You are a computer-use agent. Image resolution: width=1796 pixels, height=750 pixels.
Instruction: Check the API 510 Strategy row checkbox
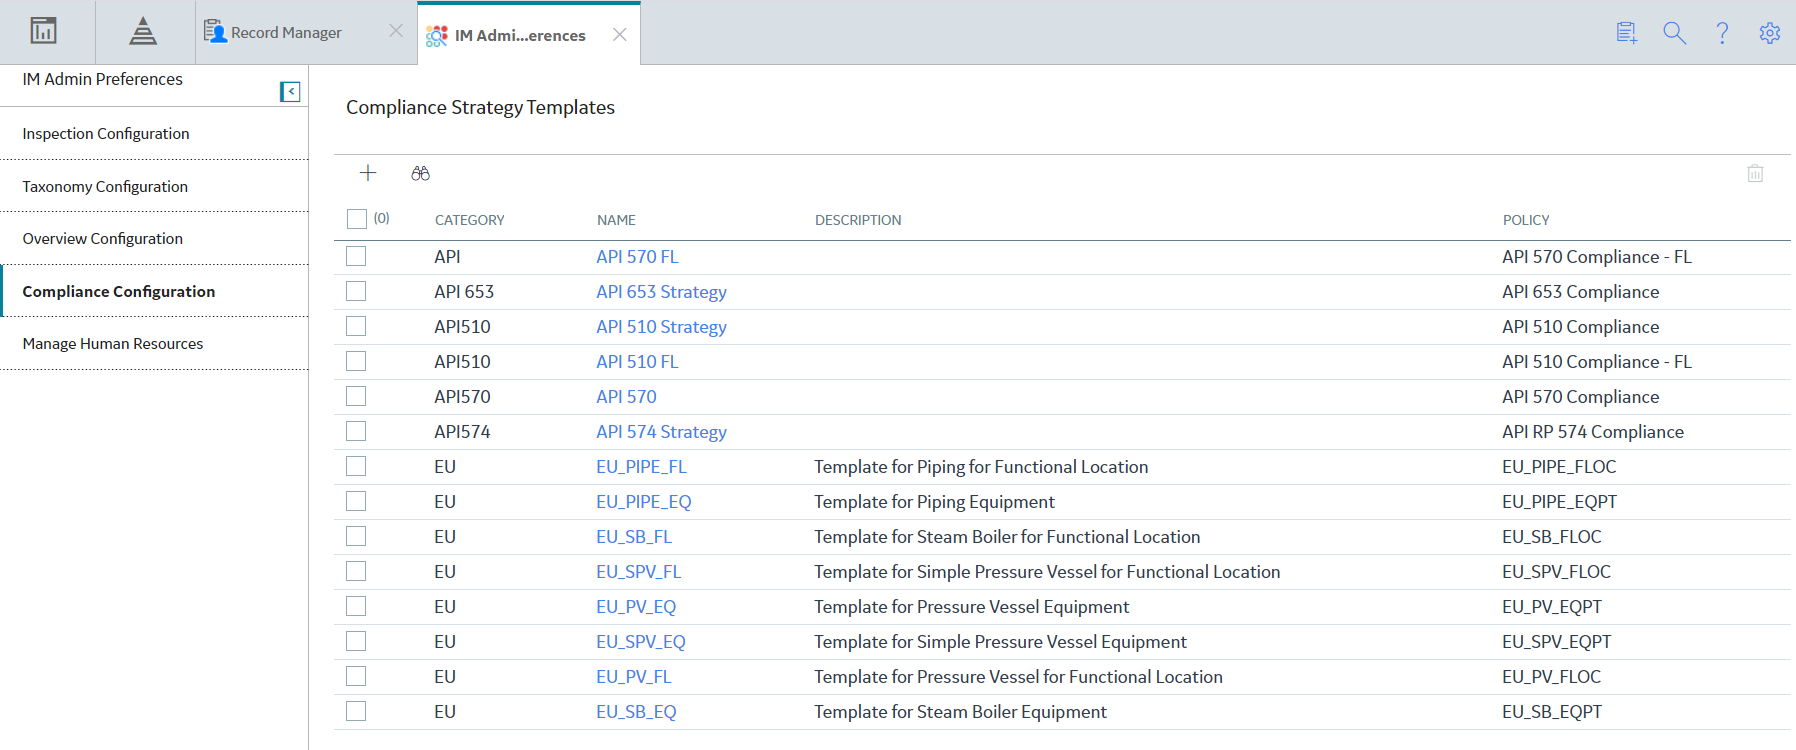click(x=356, y=327)
